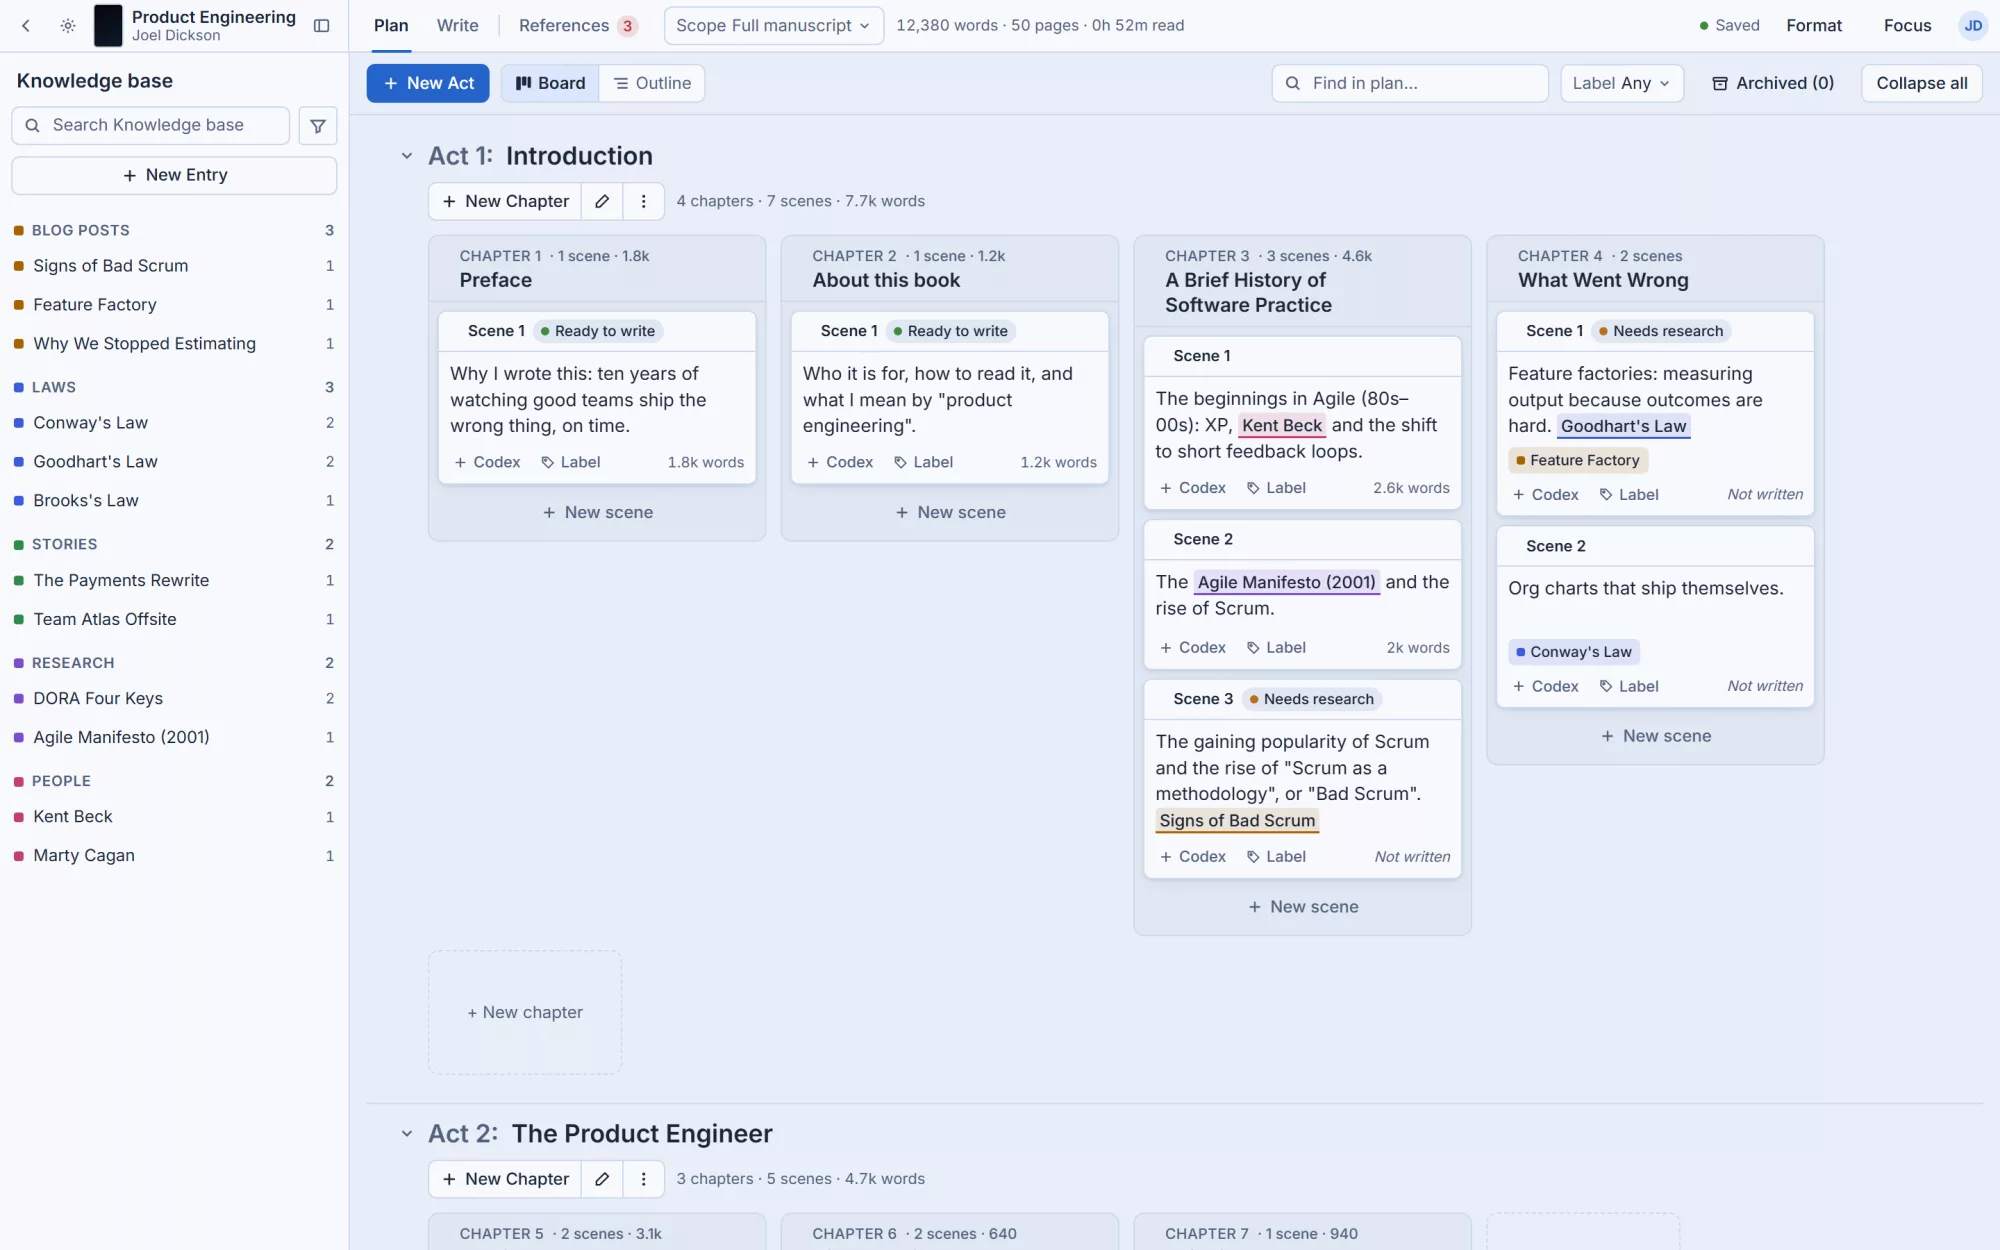
Task: Open the Knowledge base filter icon
Action: [318, 126]
